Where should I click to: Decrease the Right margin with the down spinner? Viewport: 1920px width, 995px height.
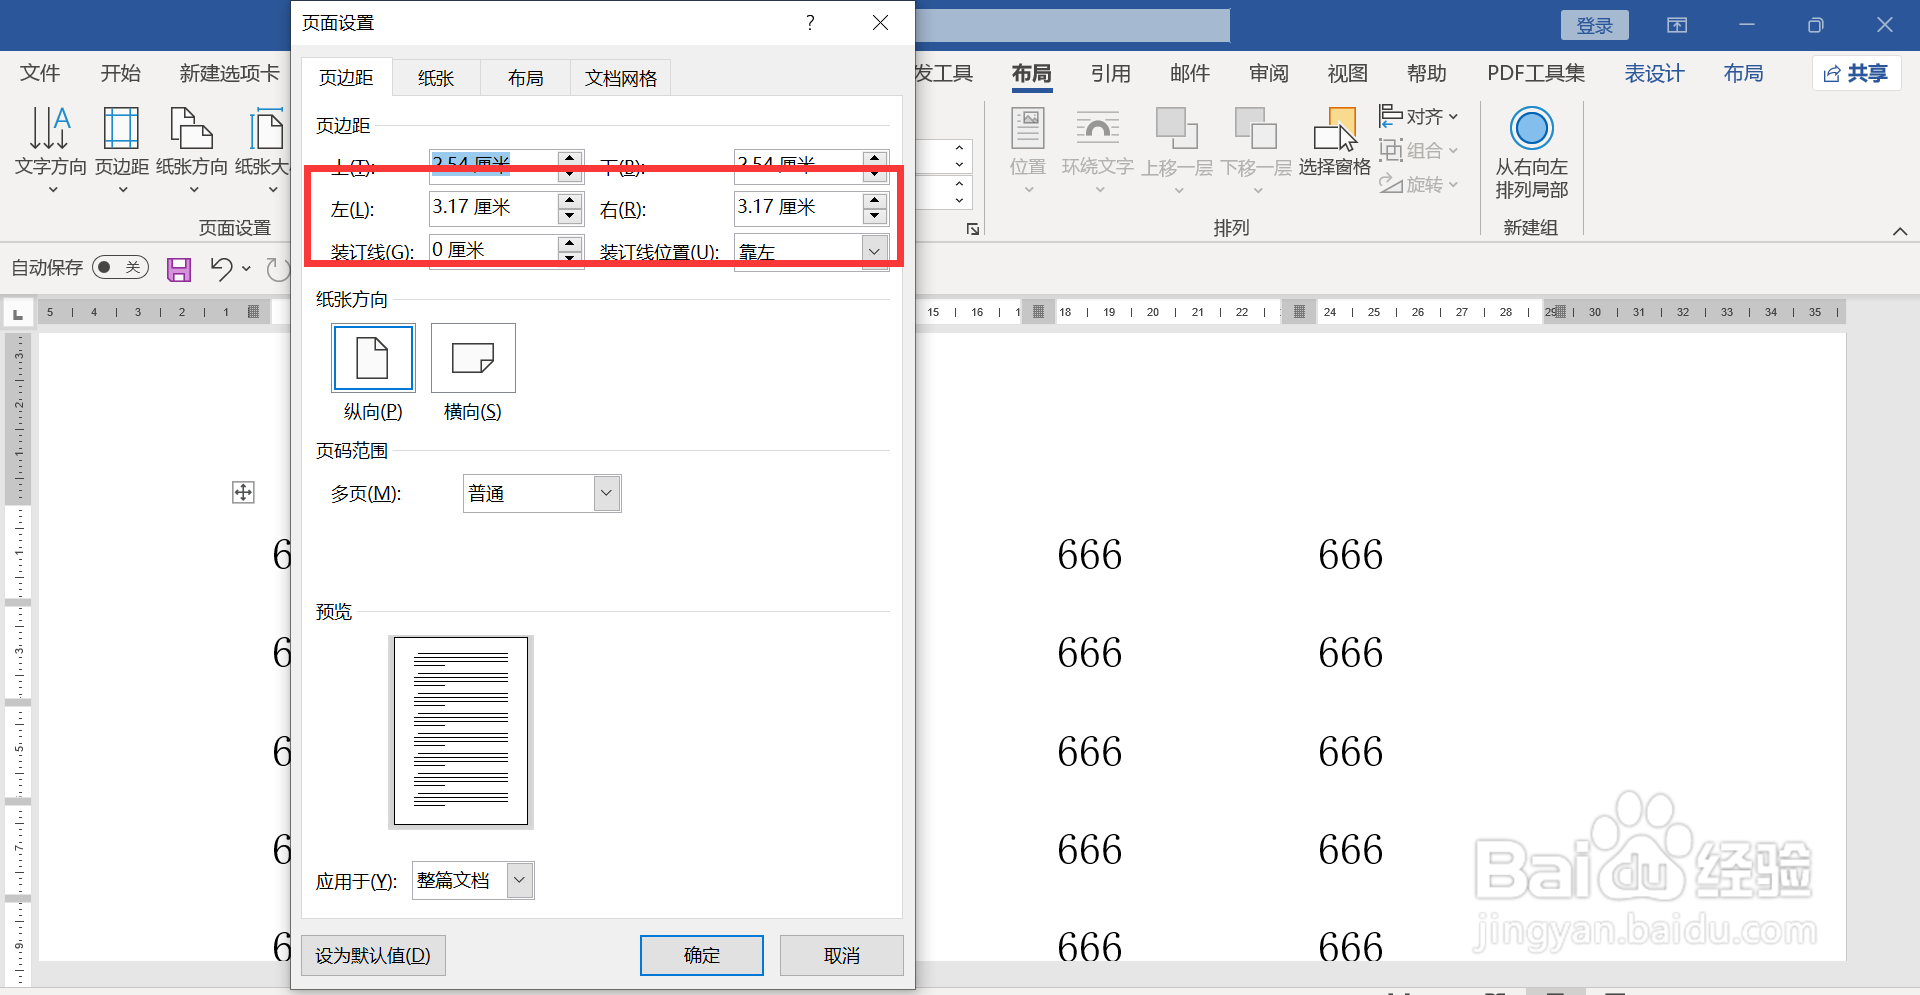[875, 216]
